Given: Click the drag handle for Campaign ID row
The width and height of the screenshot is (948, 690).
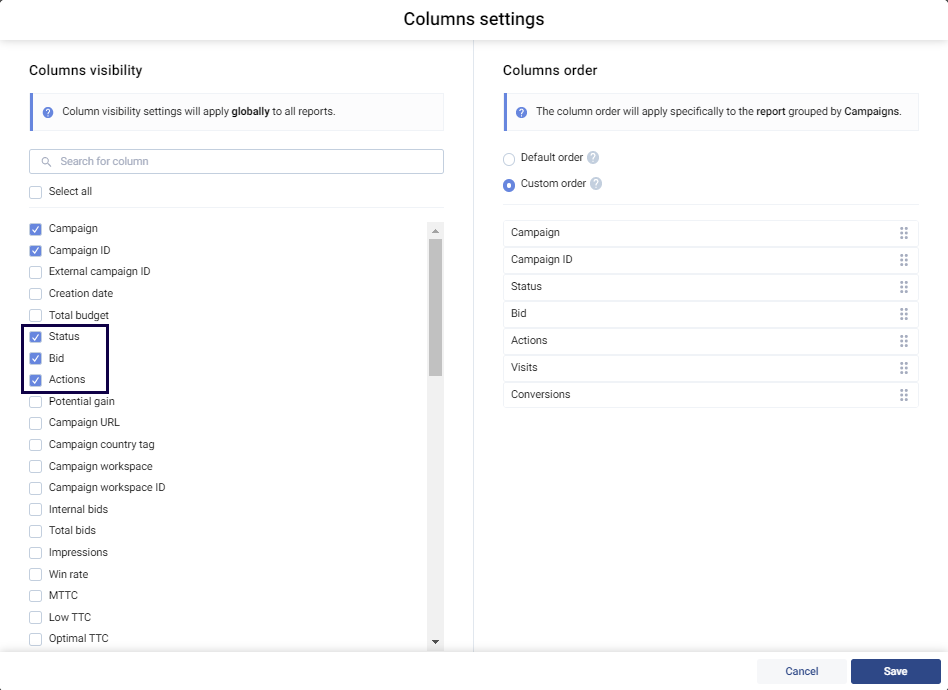Looking at the screenshot, I should tap(903, 260).
